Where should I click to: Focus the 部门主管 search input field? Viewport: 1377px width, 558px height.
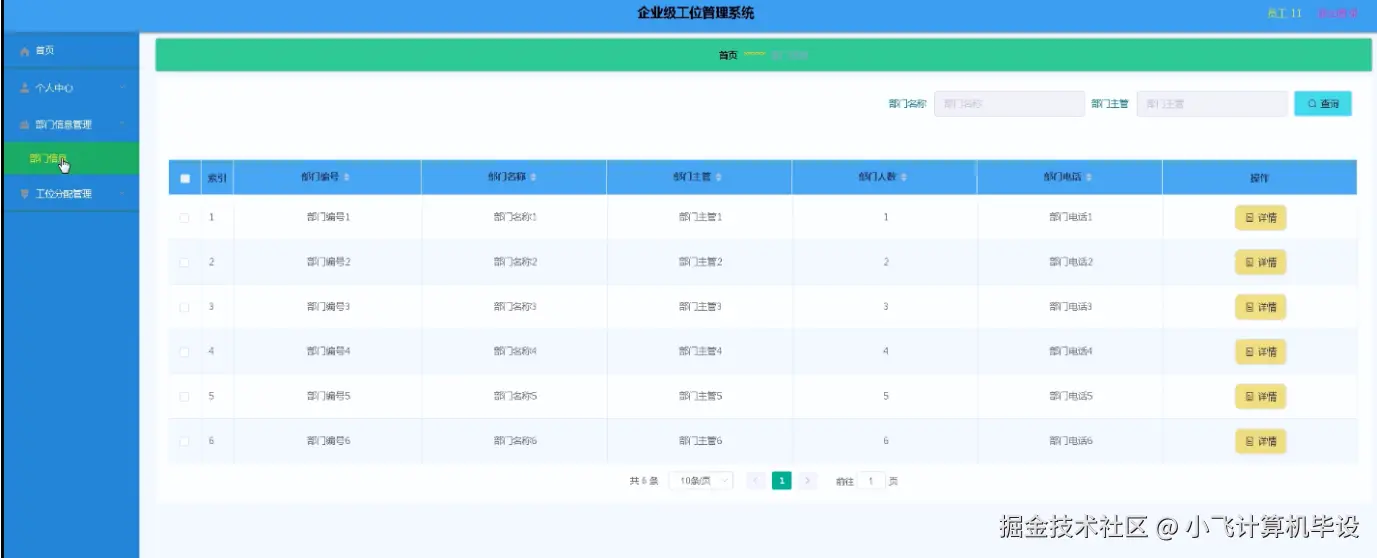pyautogui.click(x=1212, y=104)
